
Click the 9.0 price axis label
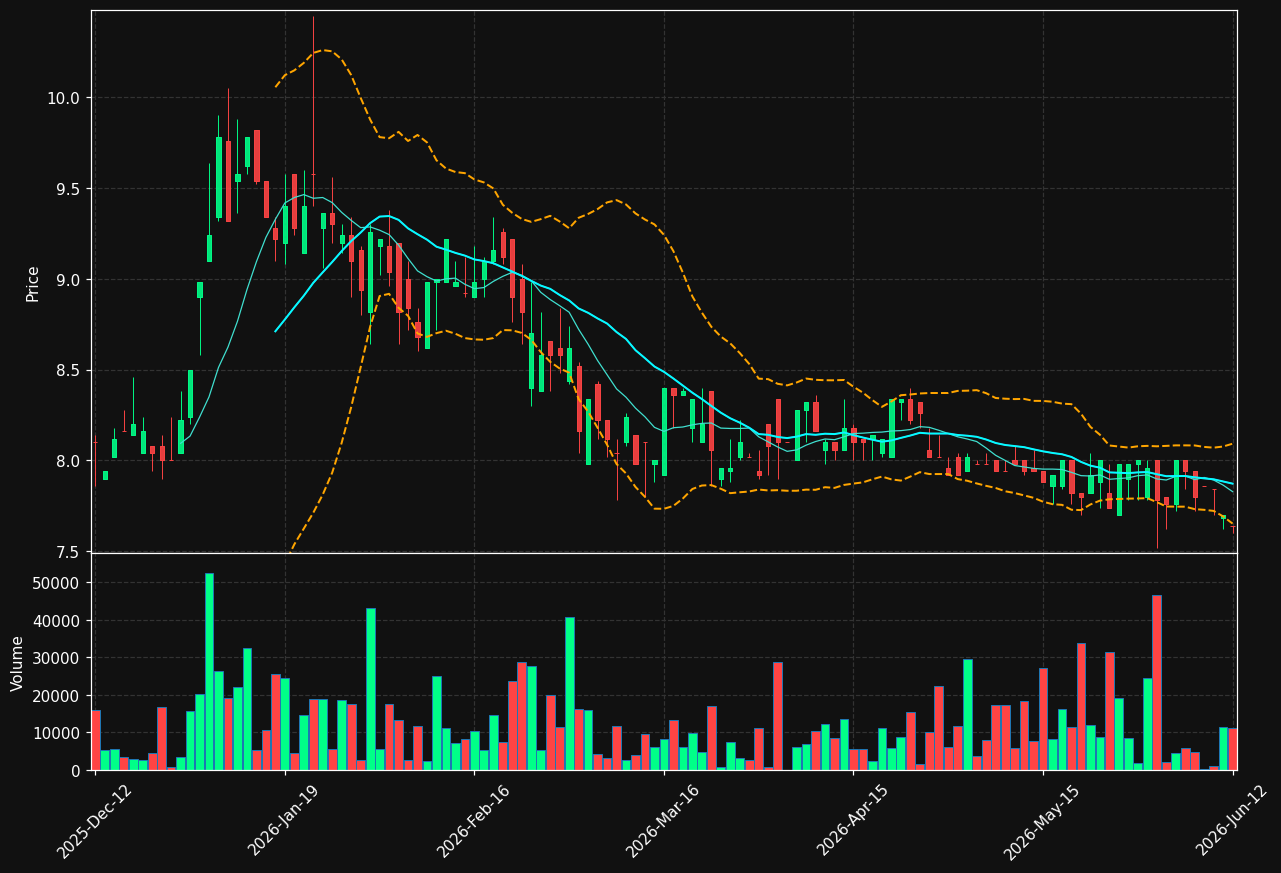69,280
